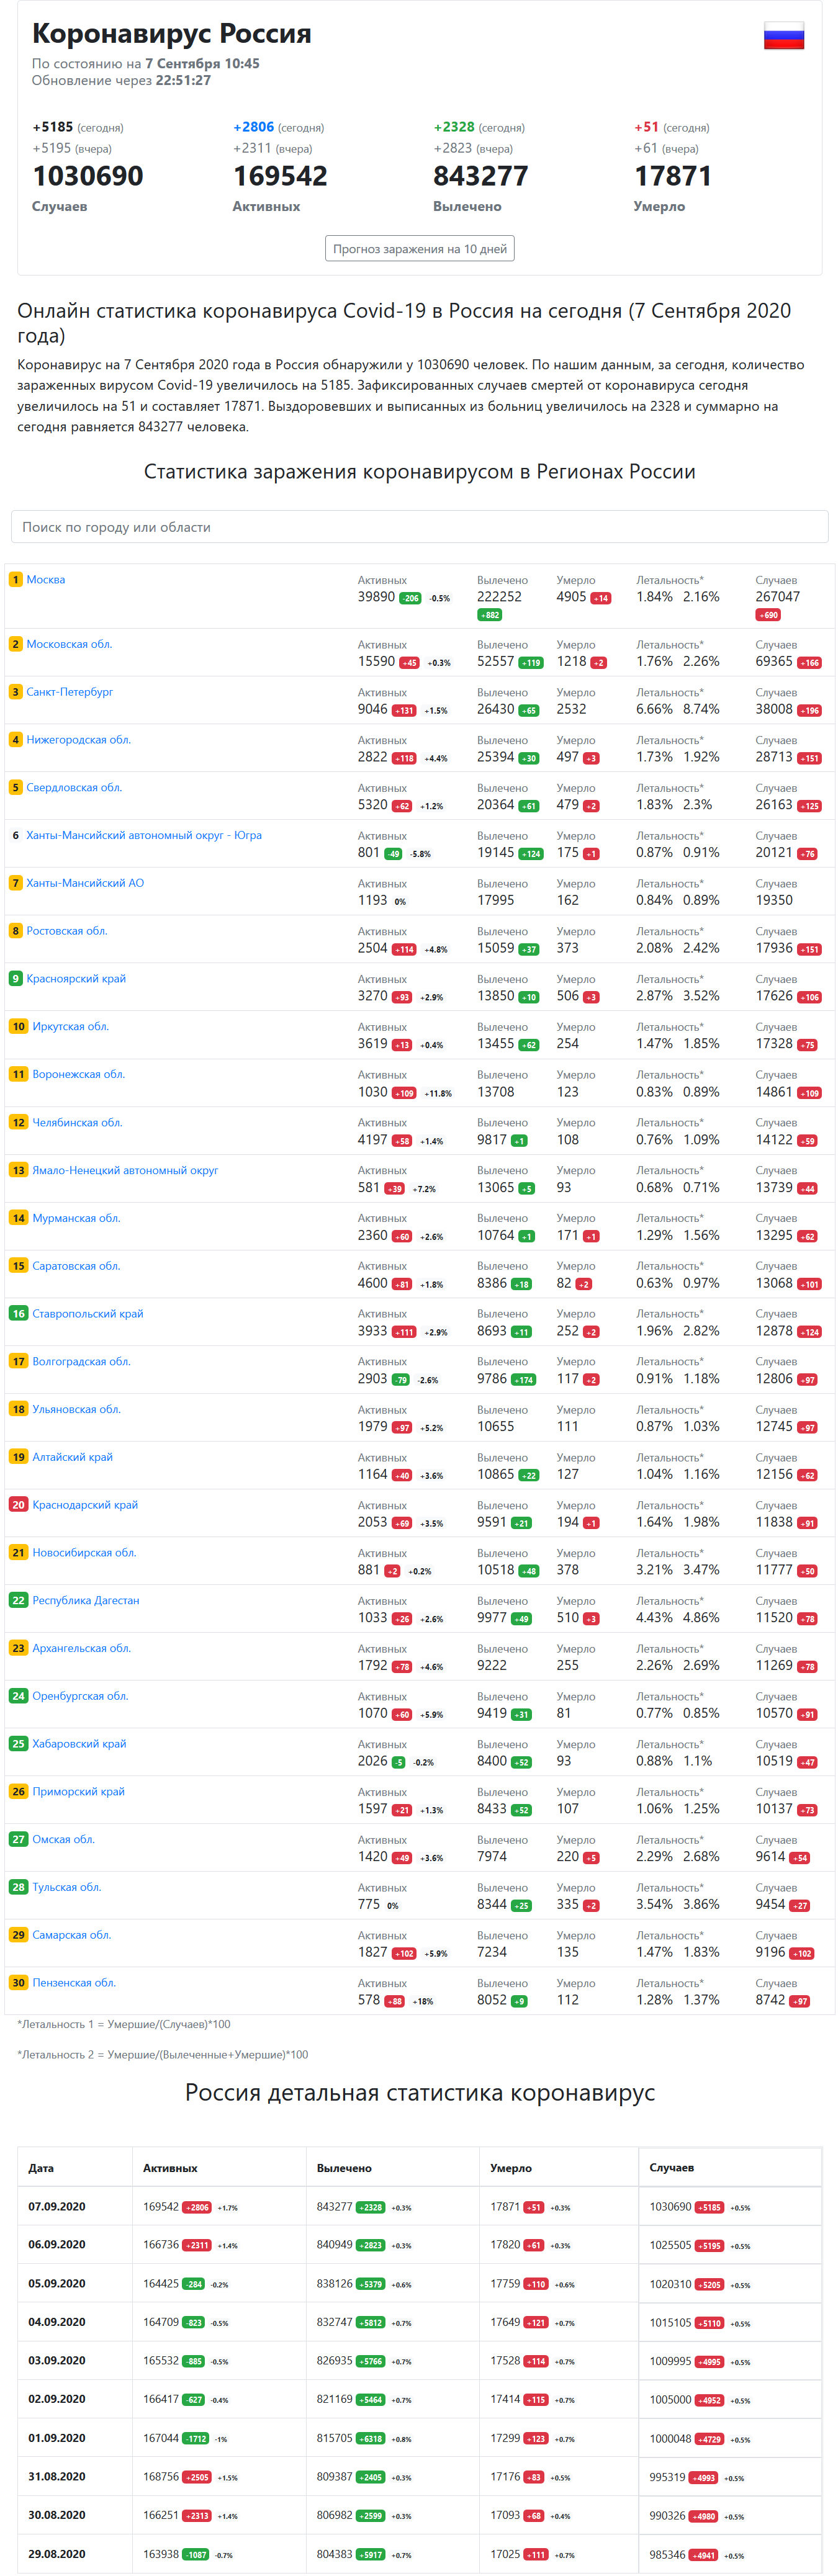Open the Хабаровский край link
The height and width of the screenshot is (2576, 838).
point(79,1744)
